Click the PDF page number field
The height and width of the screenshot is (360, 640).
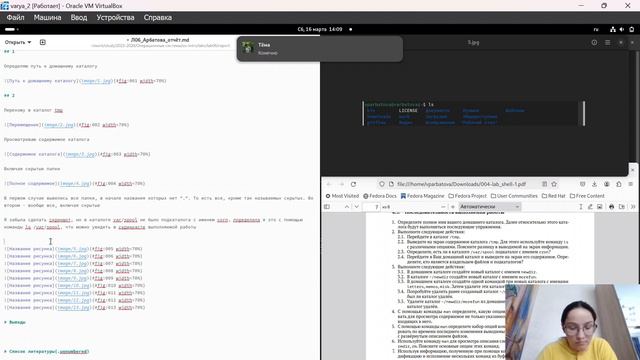coord(371,207)
